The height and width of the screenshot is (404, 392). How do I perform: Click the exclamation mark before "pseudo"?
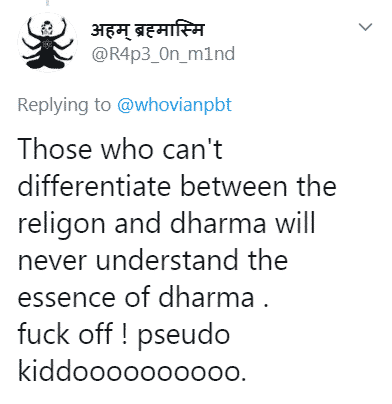123,334
